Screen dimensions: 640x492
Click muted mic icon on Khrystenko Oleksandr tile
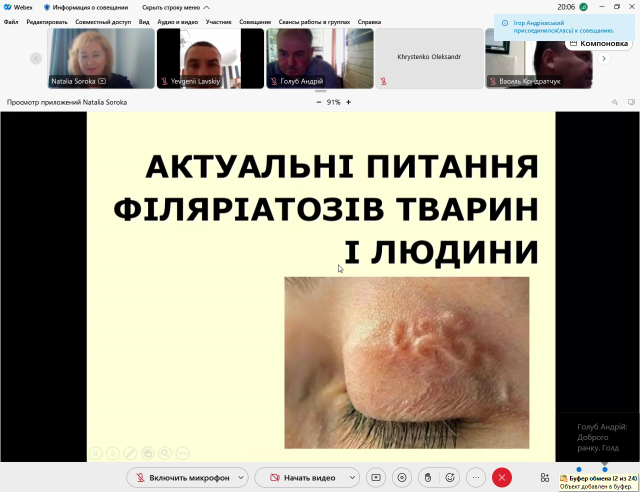point(383,81)
